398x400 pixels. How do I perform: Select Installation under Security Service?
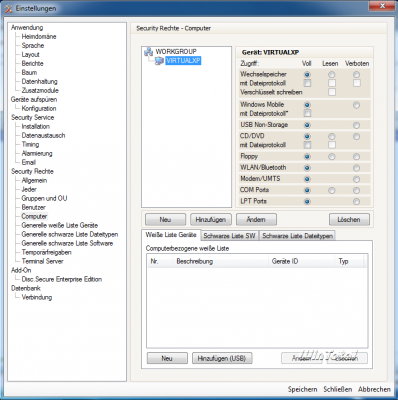(36, 127)
